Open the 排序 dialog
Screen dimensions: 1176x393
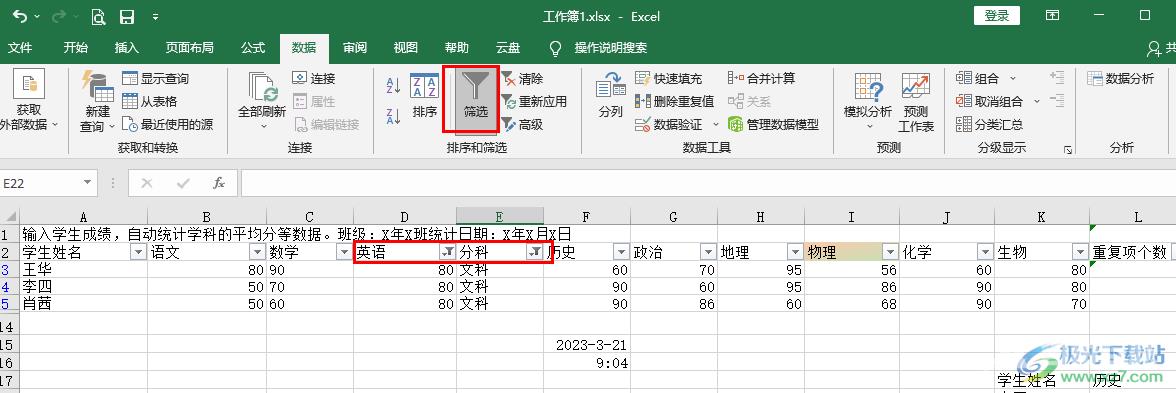[425, 96]
